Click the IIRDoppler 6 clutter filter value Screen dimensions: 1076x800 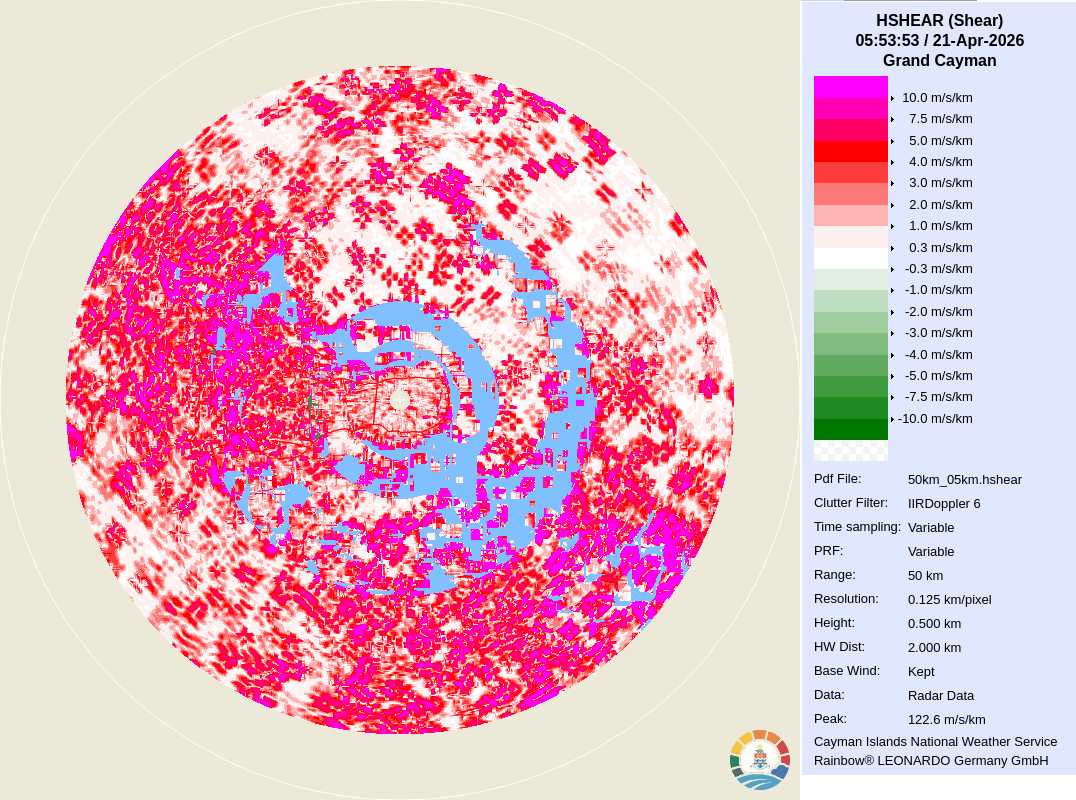point(944,504)
